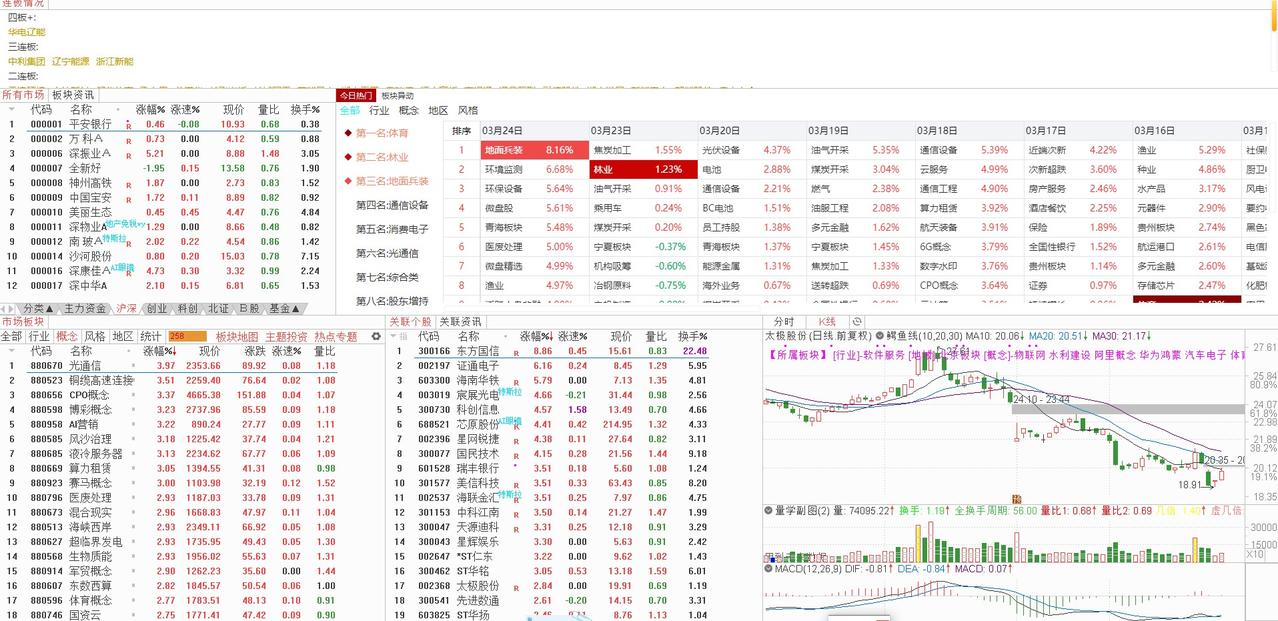1278x621 pixels.
Task: Click the refresh icon right of the K线 tab
Action: tap(855, 323)
